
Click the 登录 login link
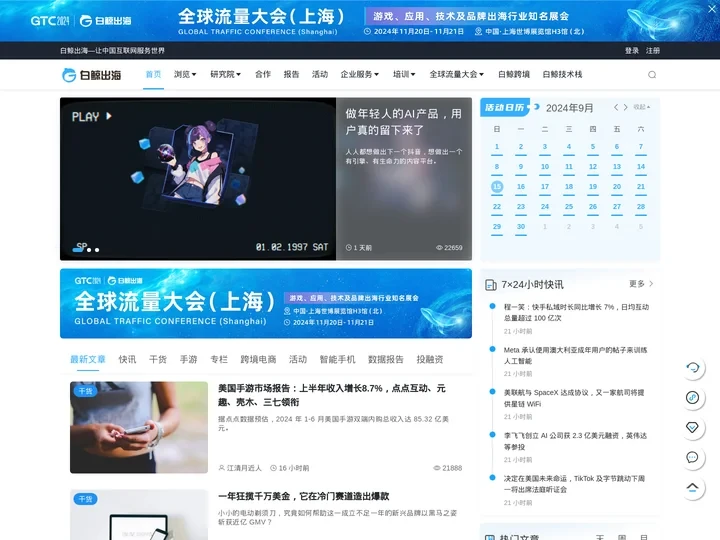point(632,51)
